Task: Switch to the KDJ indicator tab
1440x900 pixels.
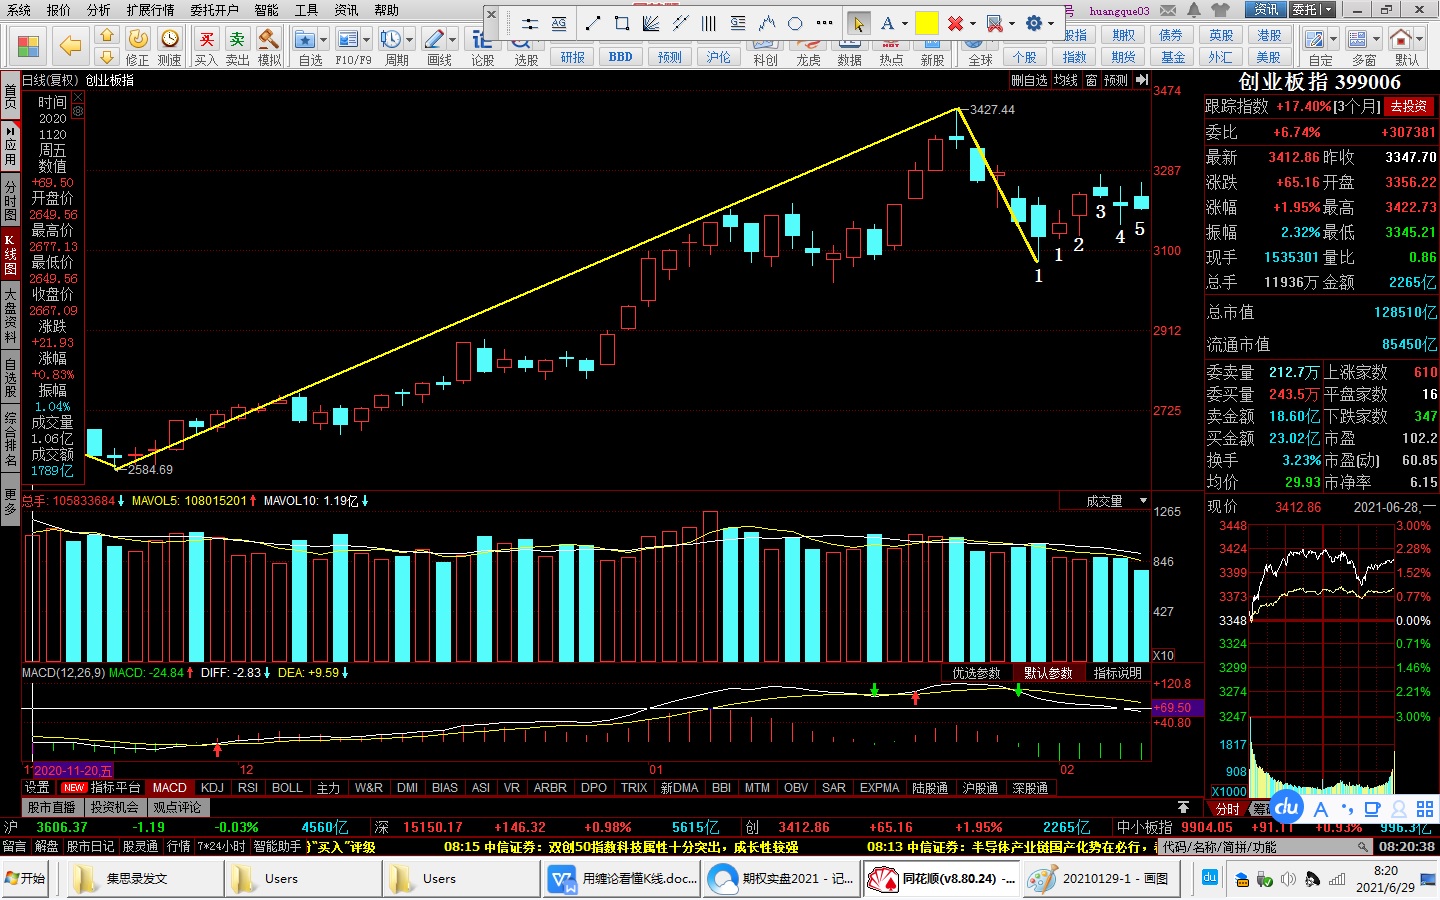Action: click(212, 788)
